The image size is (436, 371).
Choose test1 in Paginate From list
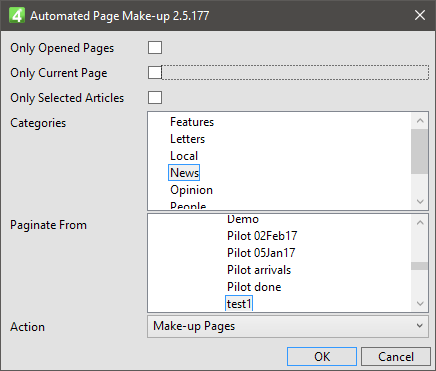239,303
